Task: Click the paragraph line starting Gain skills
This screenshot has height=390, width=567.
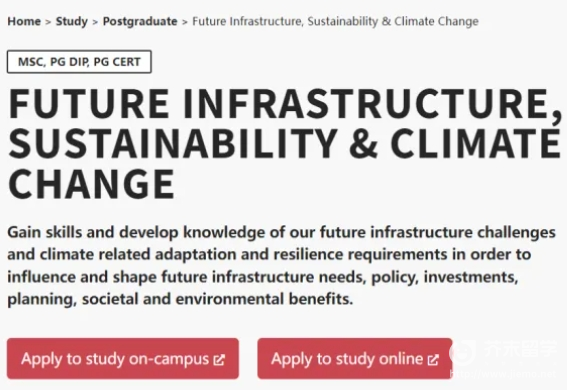Action: pos(281,232)
